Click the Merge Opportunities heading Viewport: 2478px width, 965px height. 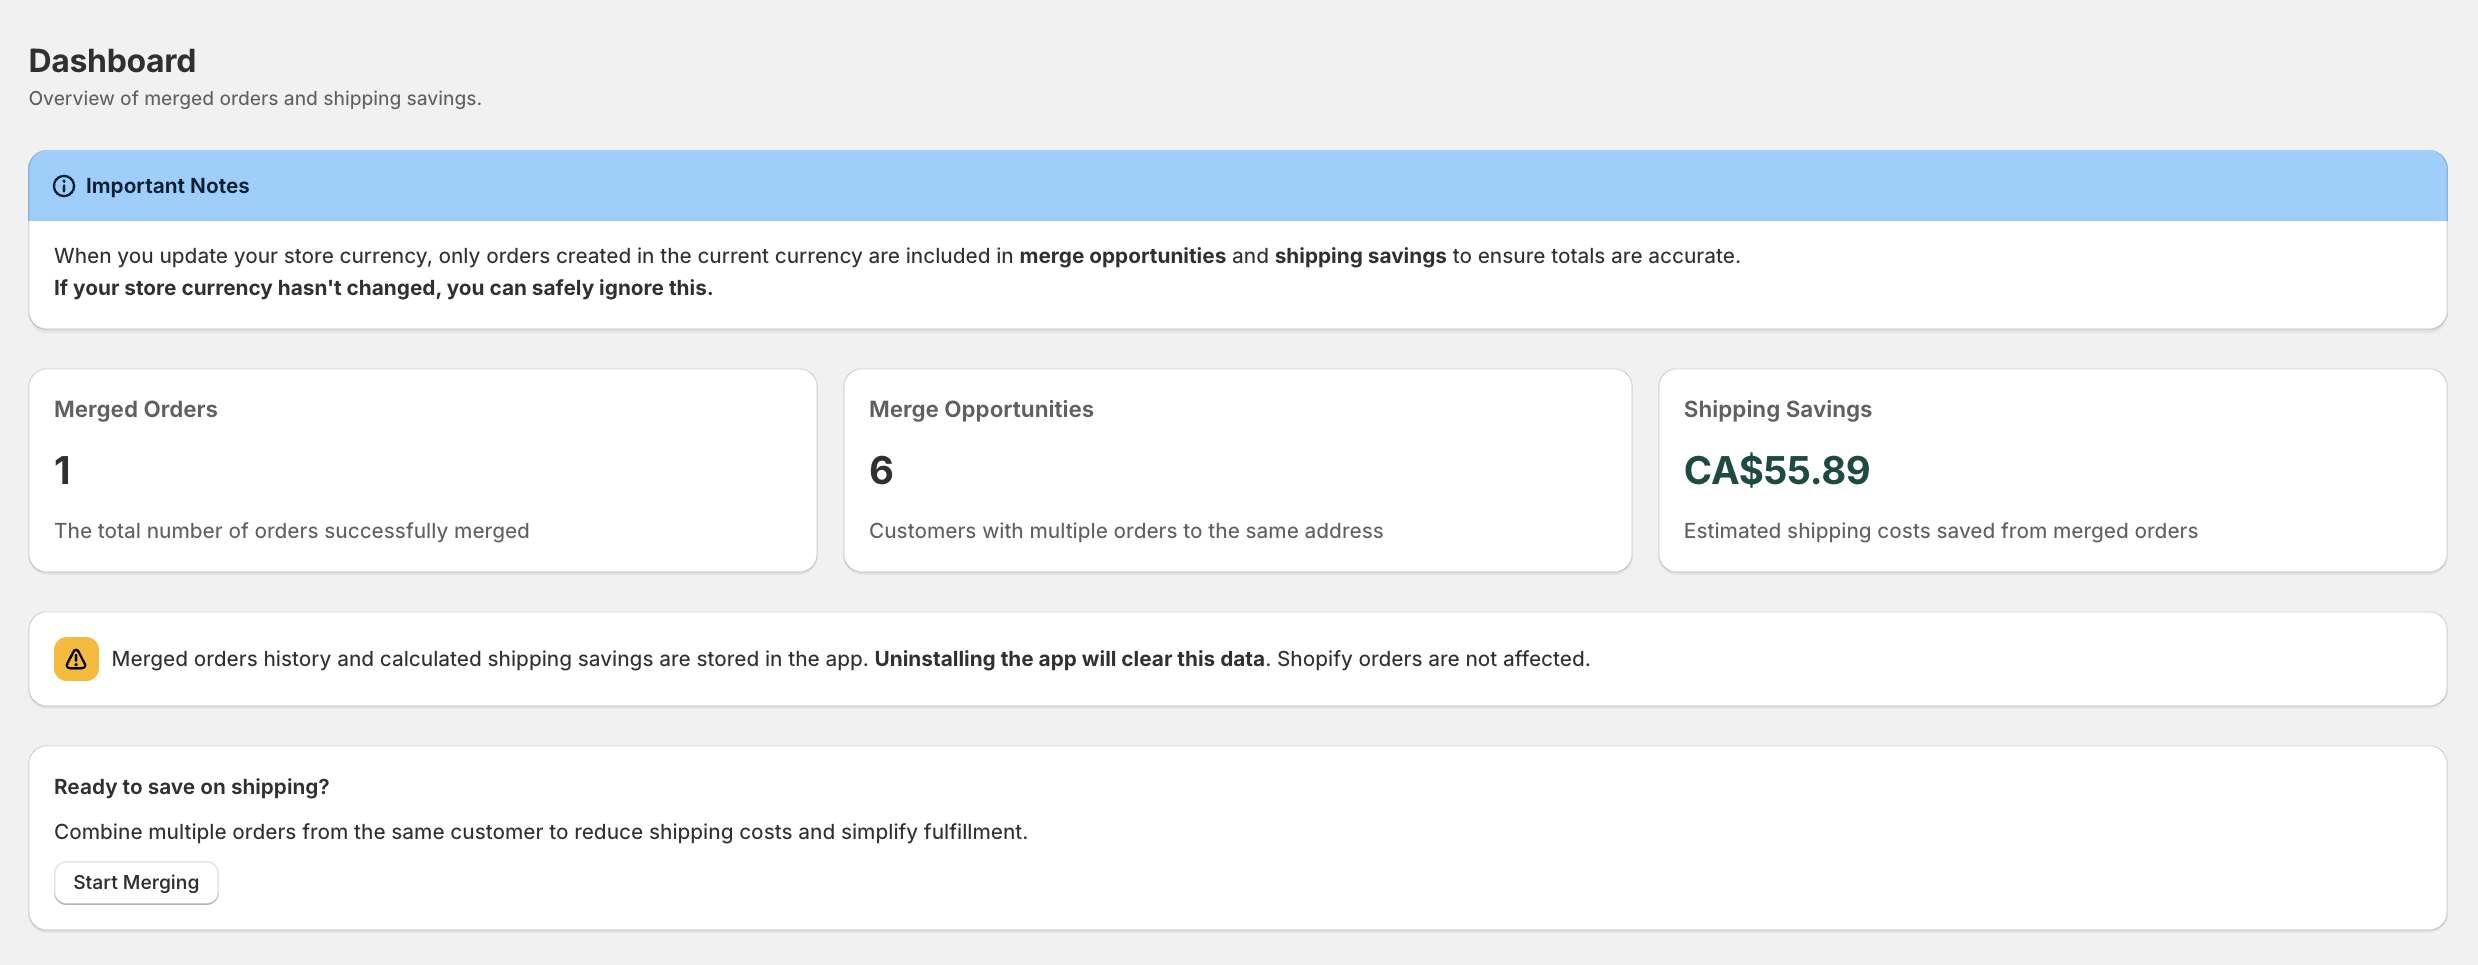click(x=981, y=408)
